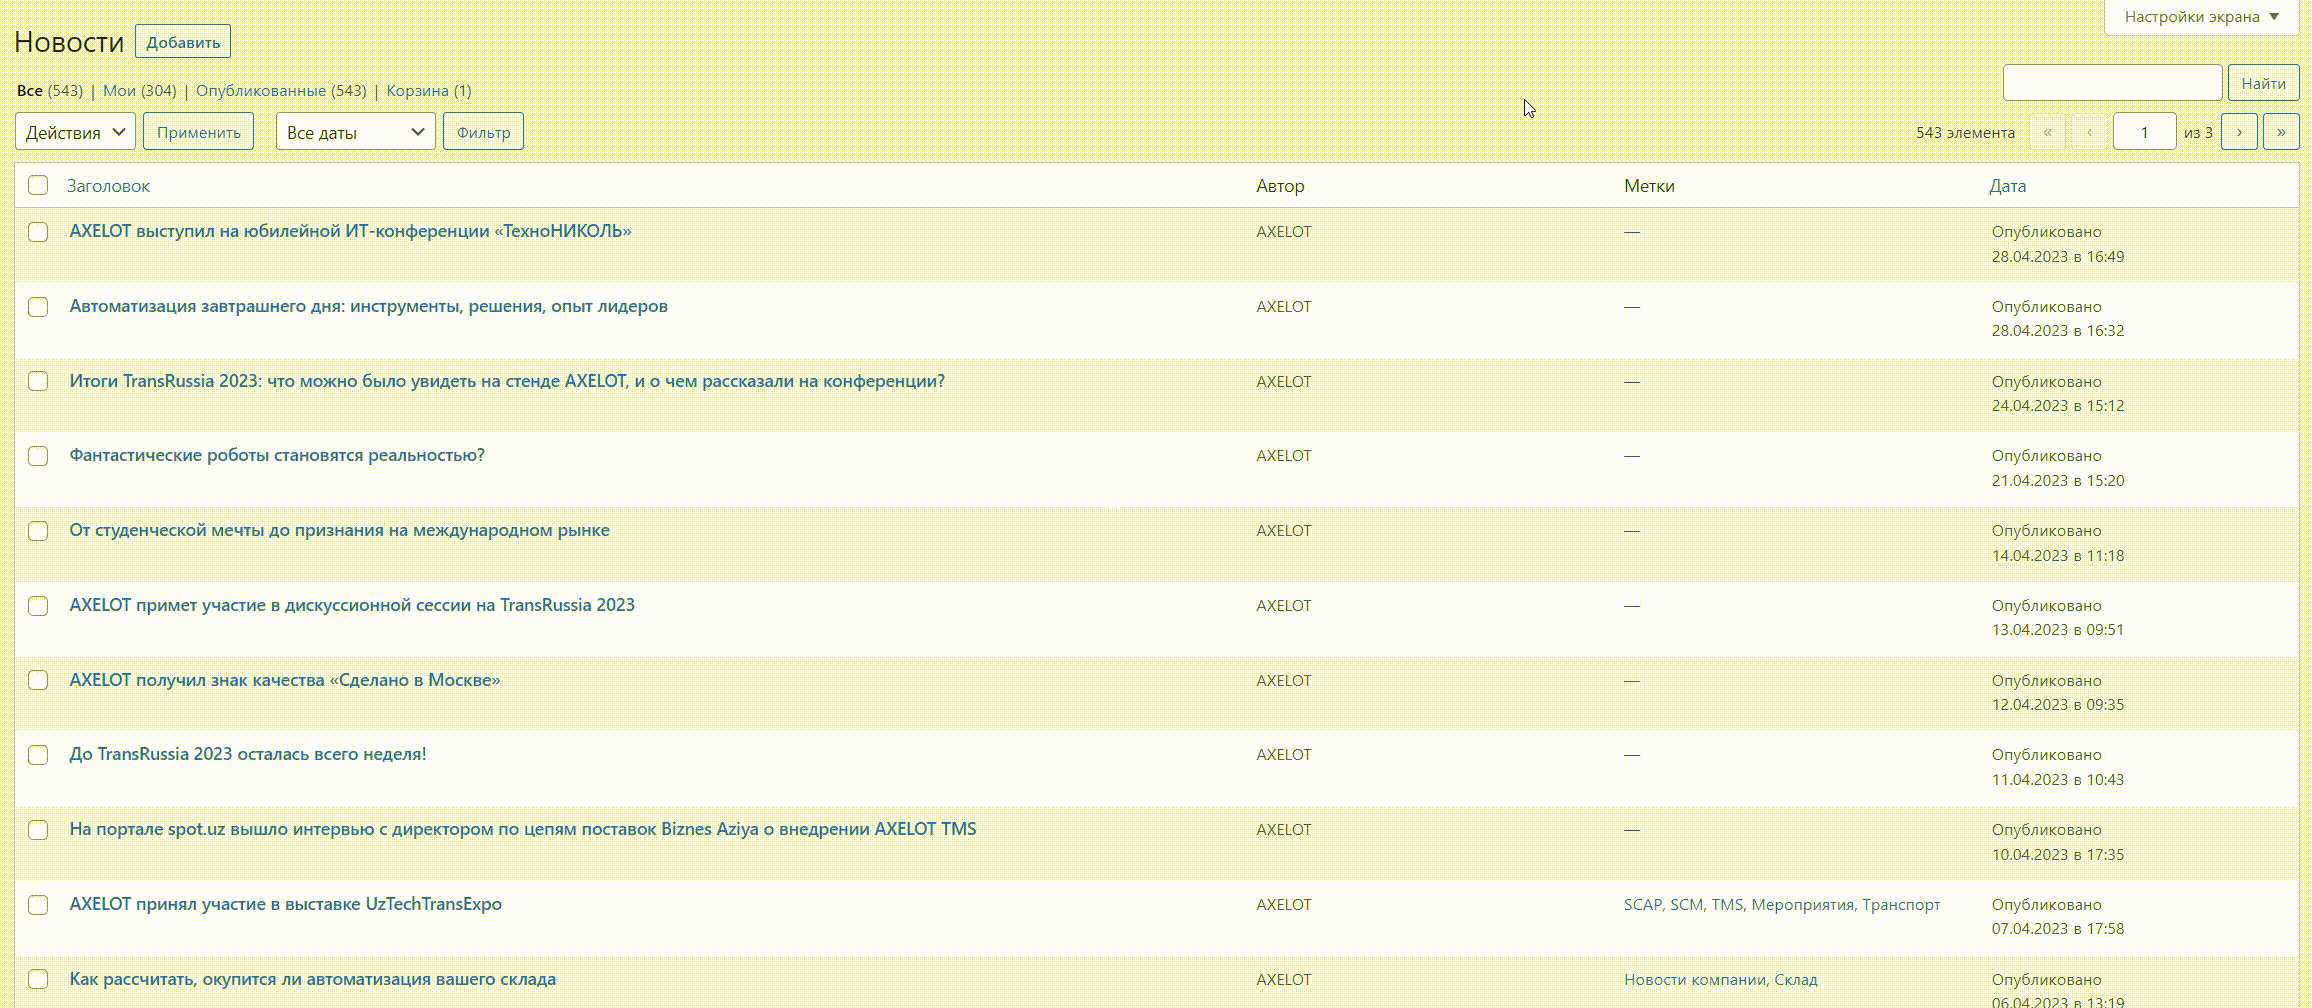This screenshot has height=1008, width=2312.
Task: Click the SCAP tag link
Action: click(x=1642, y=904)
